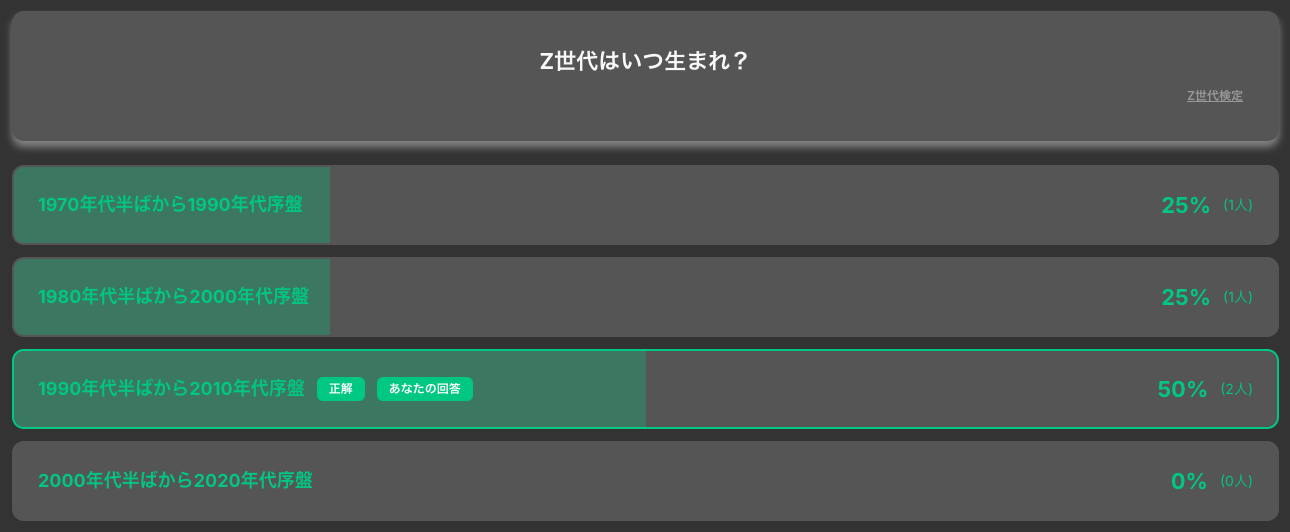
Task: Select the 1970年代半ばから1990年代序盤 answer text
Action: pyautogui.click(x=170, y=205)
